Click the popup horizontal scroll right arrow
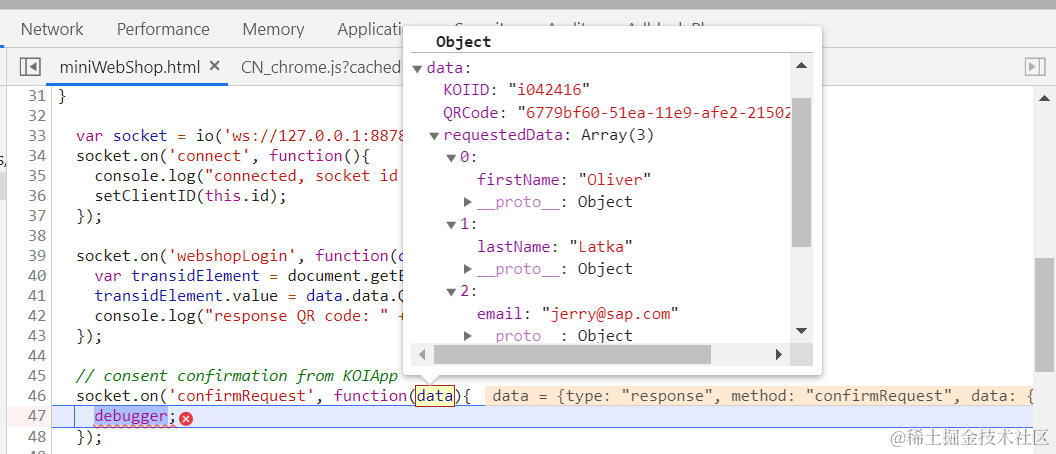Screen dimensions: 1056x454 click(x=779, y=354)
